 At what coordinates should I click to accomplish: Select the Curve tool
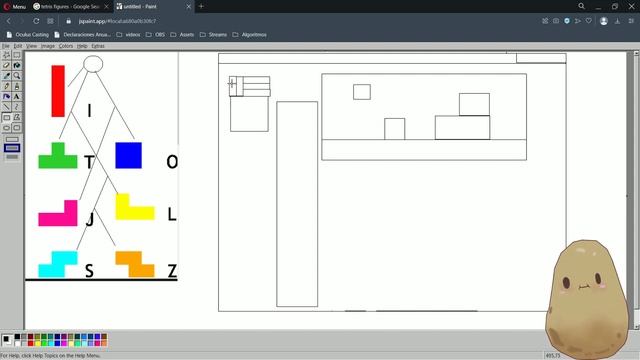coord(17,107)
